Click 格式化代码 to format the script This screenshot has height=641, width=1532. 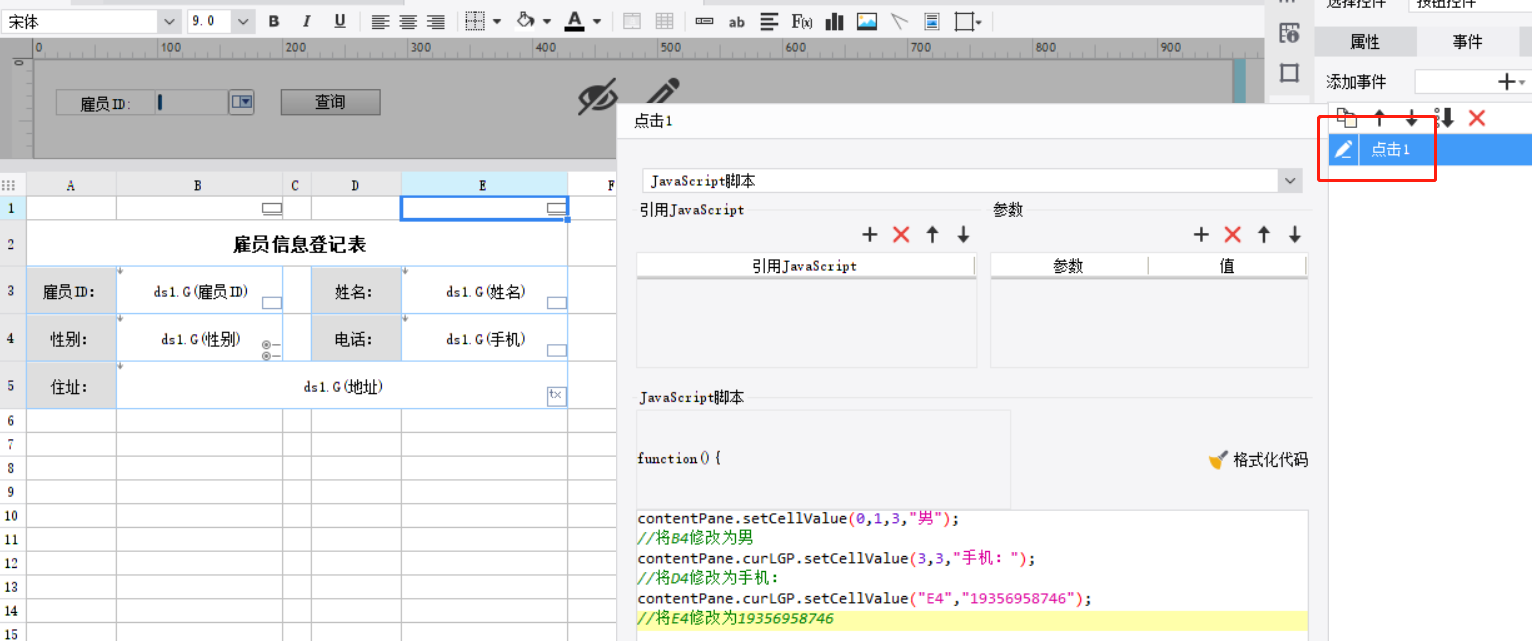[x=1258, y=460]
